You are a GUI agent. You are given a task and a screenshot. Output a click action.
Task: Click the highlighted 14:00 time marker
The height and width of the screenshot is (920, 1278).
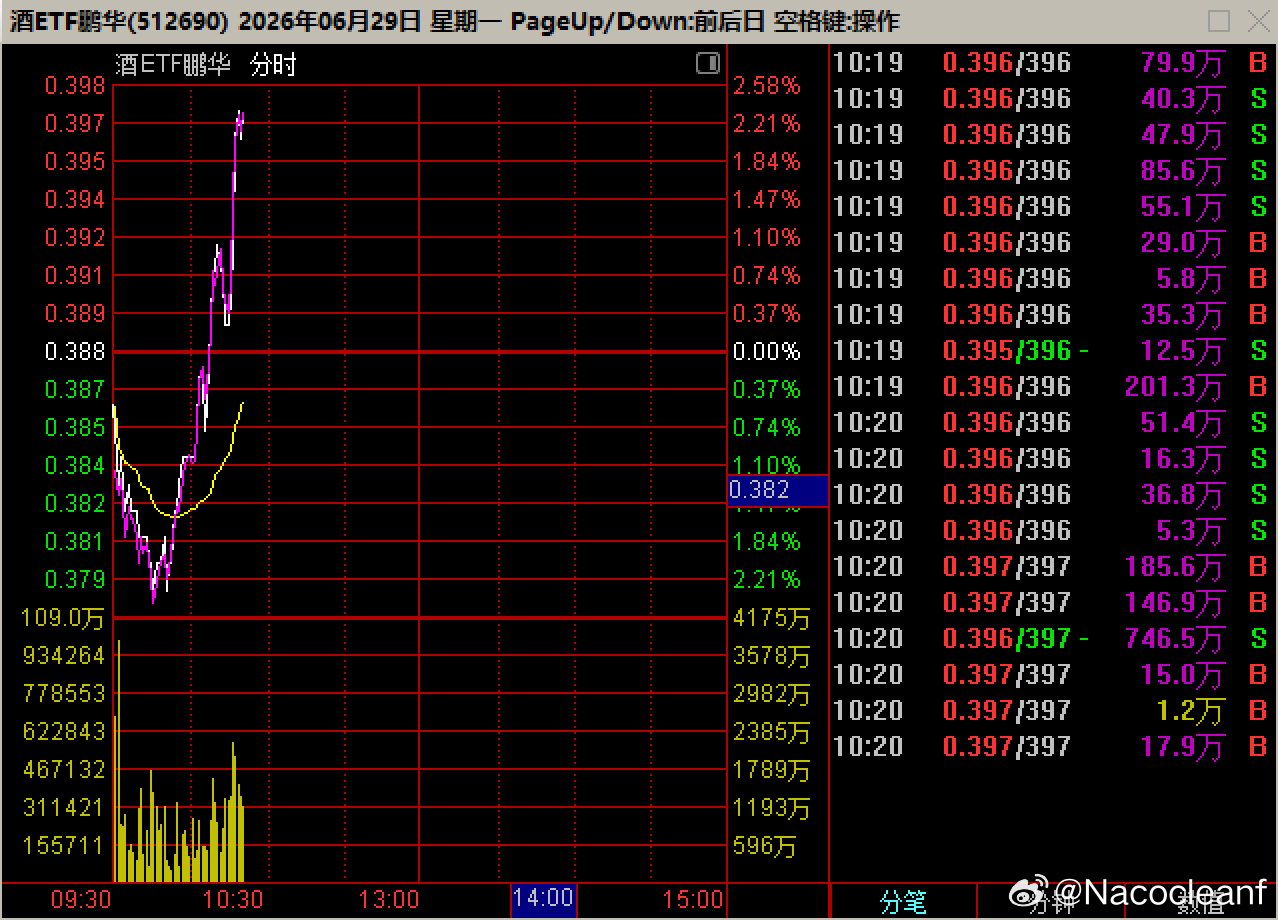[543, 899]
